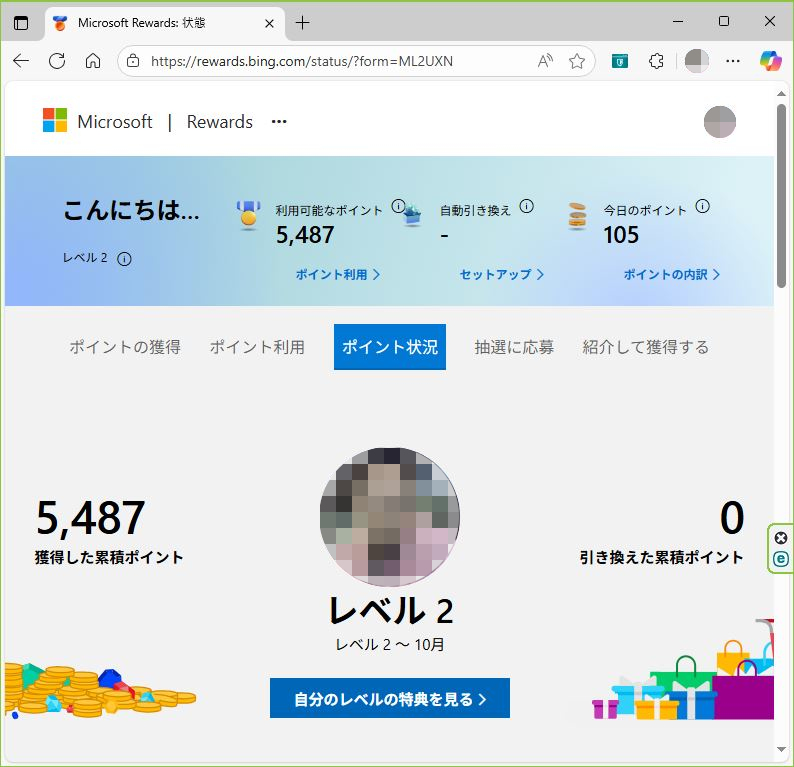Click the green e icon on side widget
794x767 pixels.
[x=781, y=559]
